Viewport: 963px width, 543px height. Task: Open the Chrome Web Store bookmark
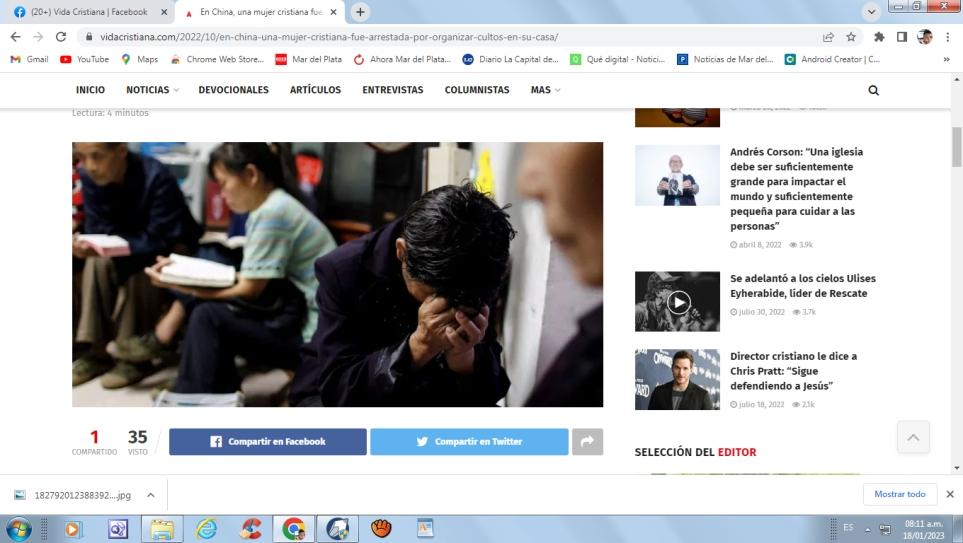coord(217,60)
